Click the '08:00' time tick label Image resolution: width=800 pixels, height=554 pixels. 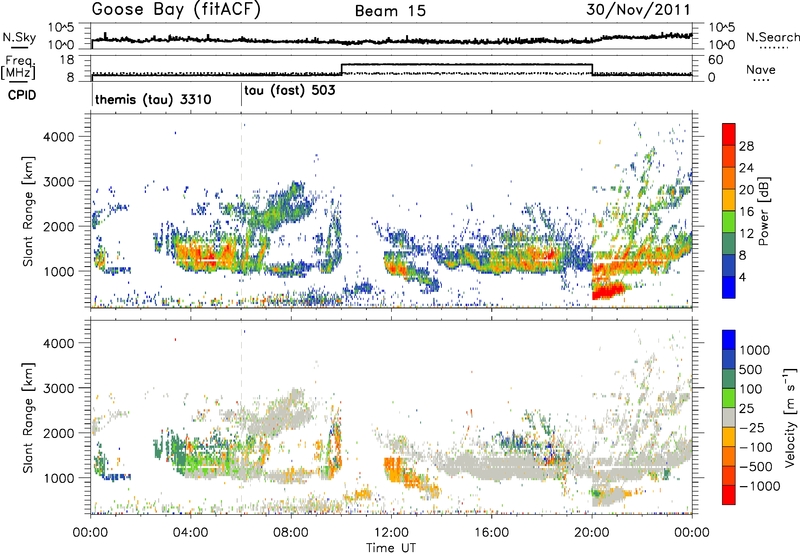[x=290, y=533]
